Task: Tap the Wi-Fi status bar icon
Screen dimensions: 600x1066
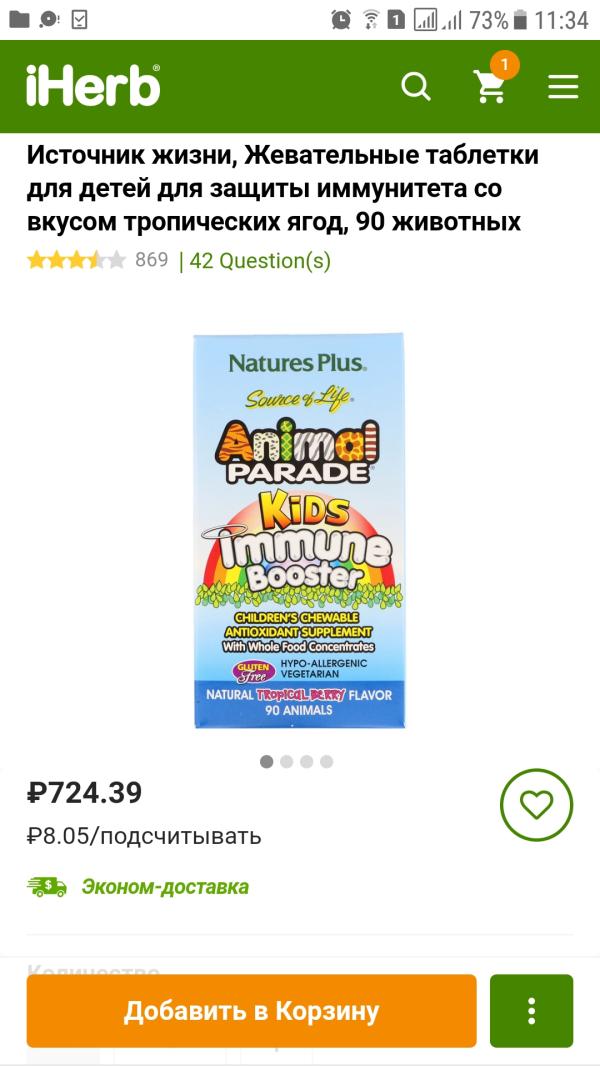Action: pyautogui.click(x=370, y=19)
